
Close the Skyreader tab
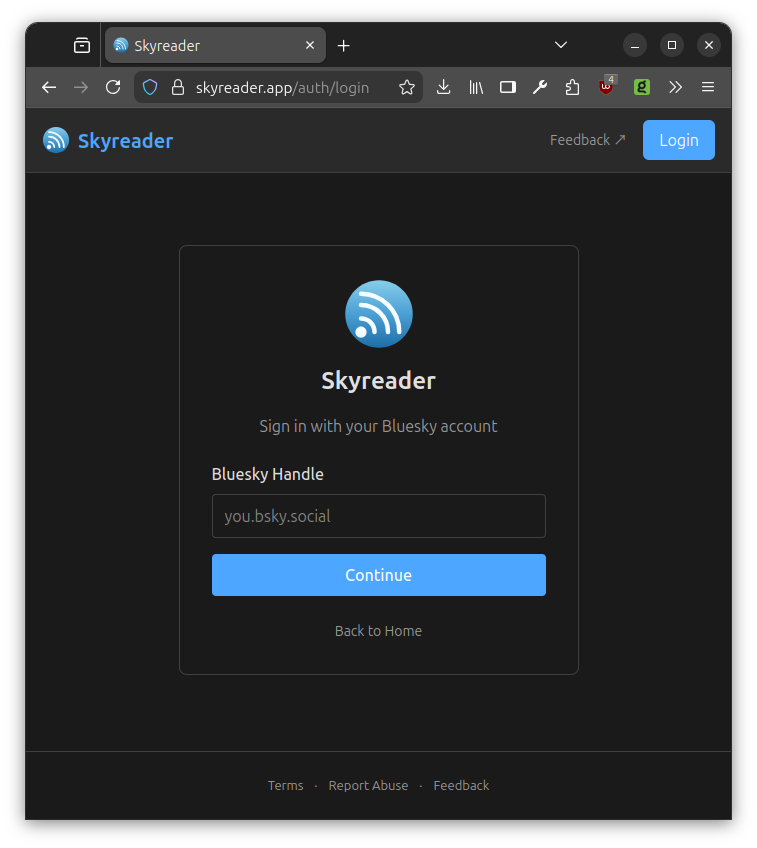pos(310,45)
